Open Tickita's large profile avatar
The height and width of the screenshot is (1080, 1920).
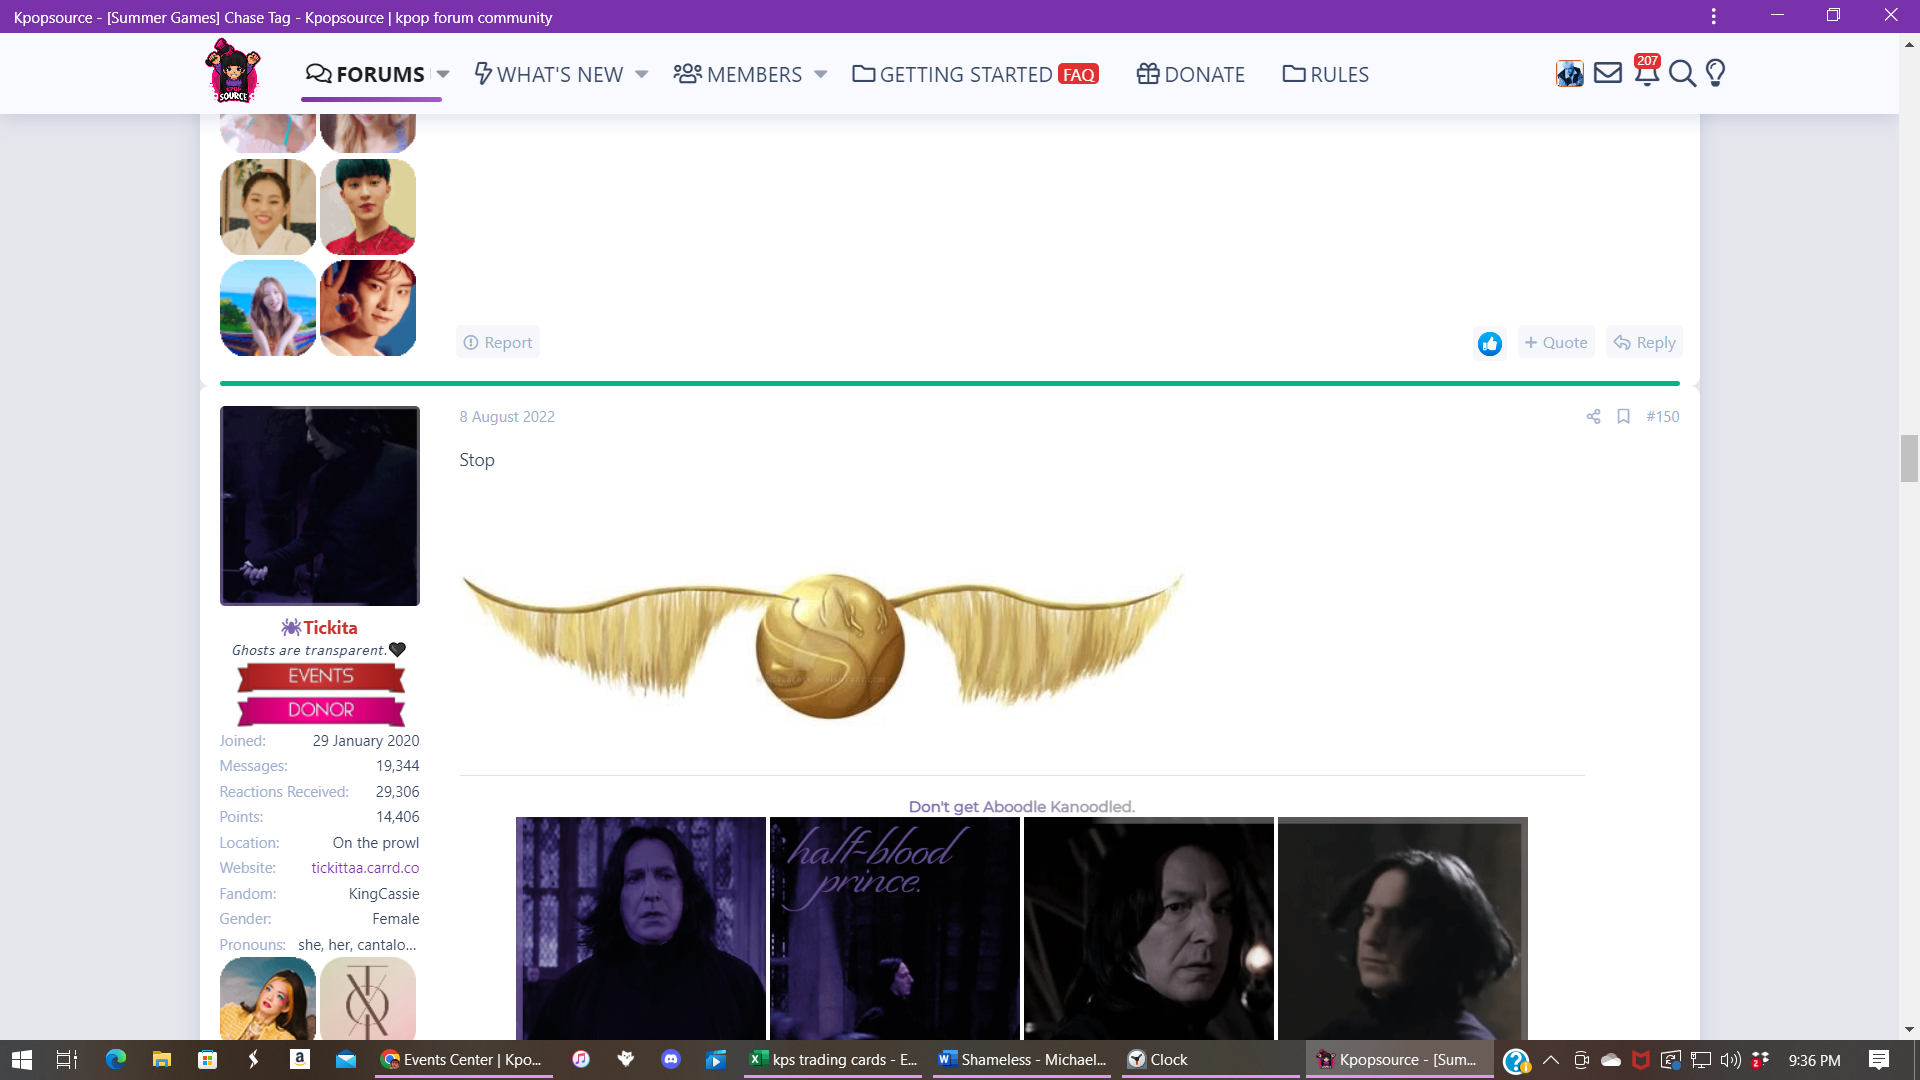pos(320,505)
